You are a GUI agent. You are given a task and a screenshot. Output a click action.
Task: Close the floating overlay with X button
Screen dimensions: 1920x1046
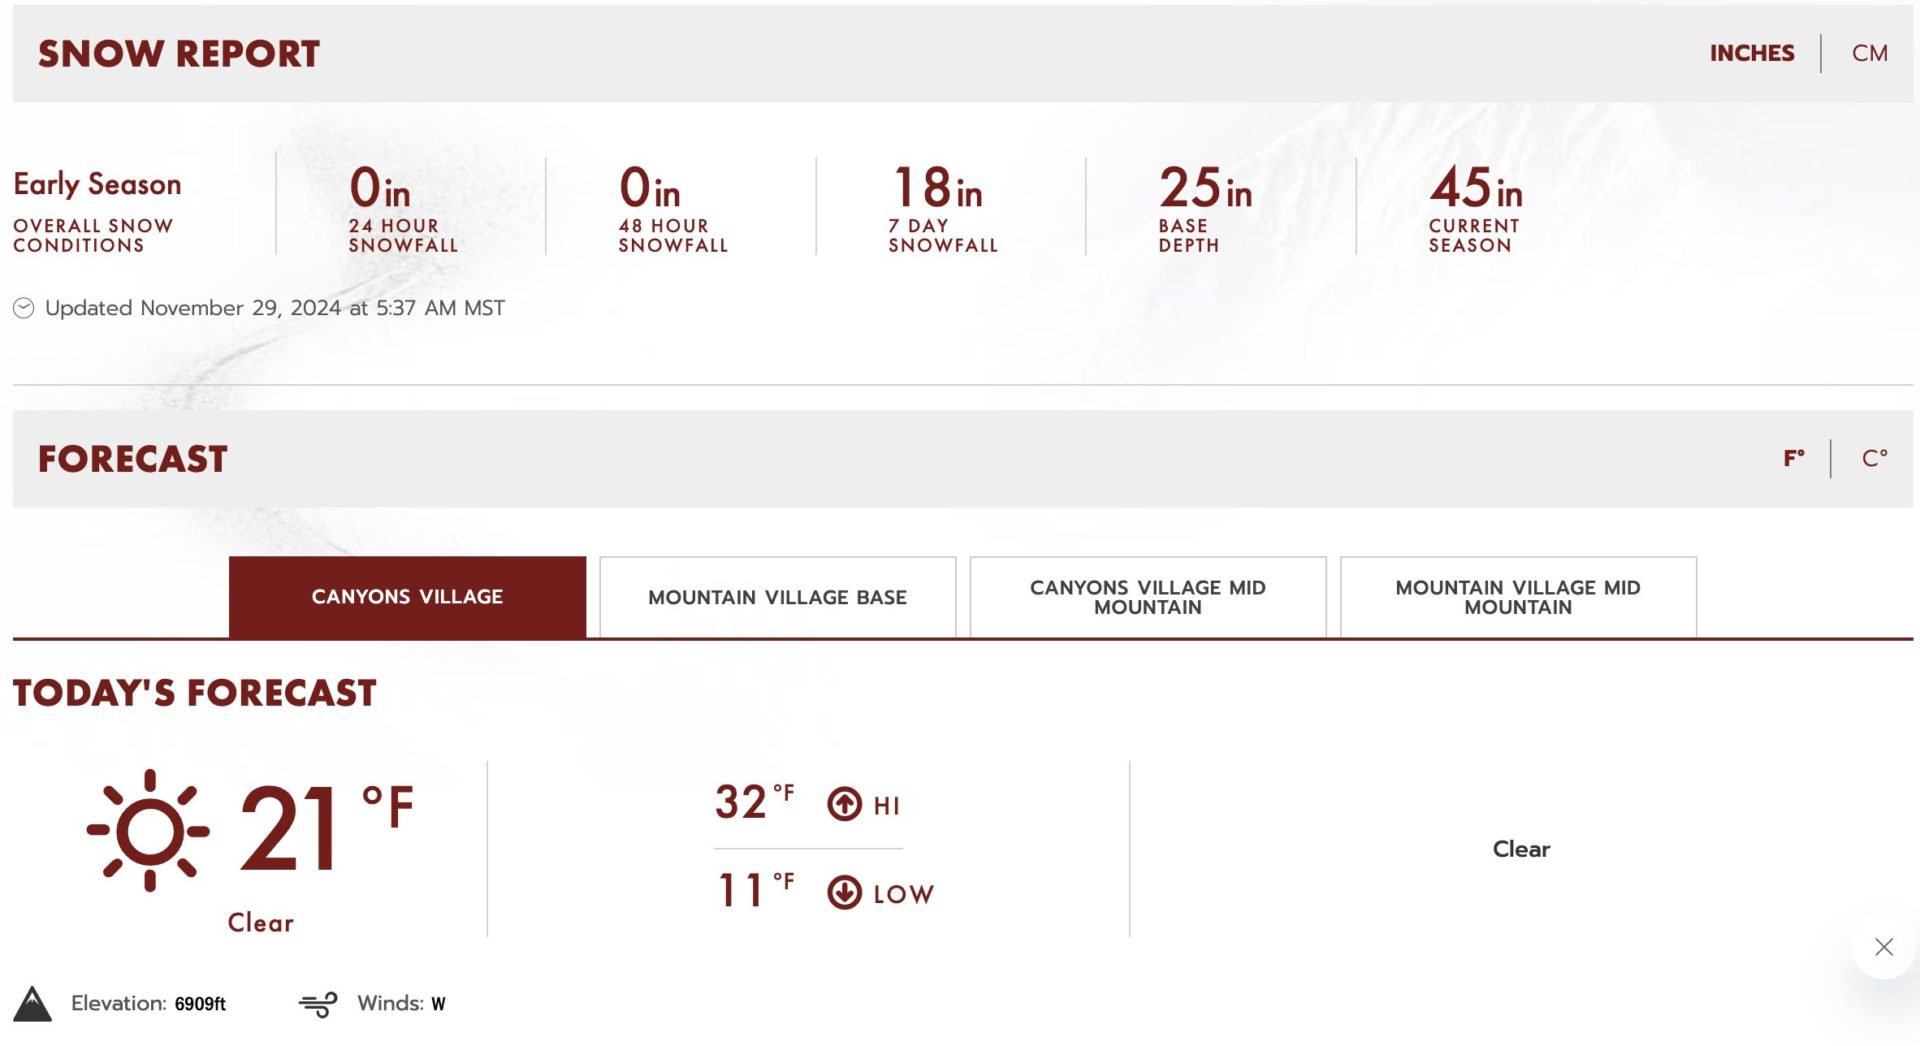1884,946
